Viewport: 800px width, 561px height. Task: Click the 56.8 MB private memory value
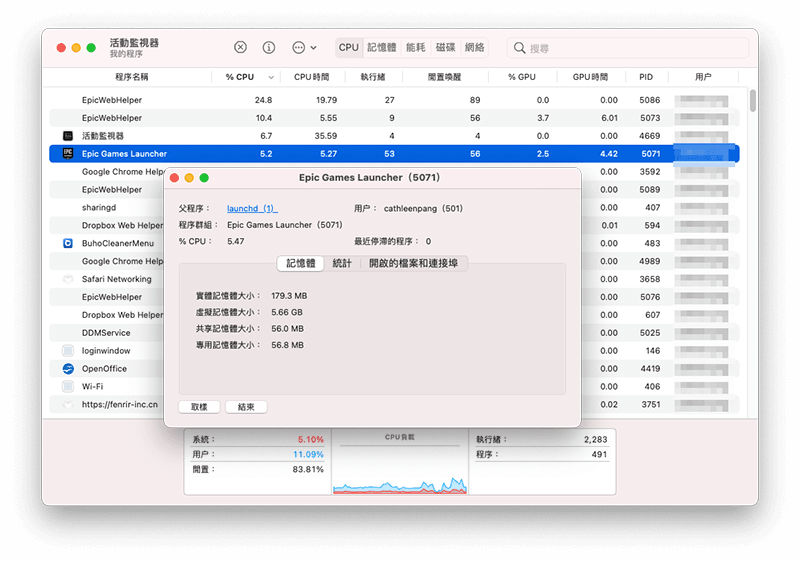pos(287,345)
